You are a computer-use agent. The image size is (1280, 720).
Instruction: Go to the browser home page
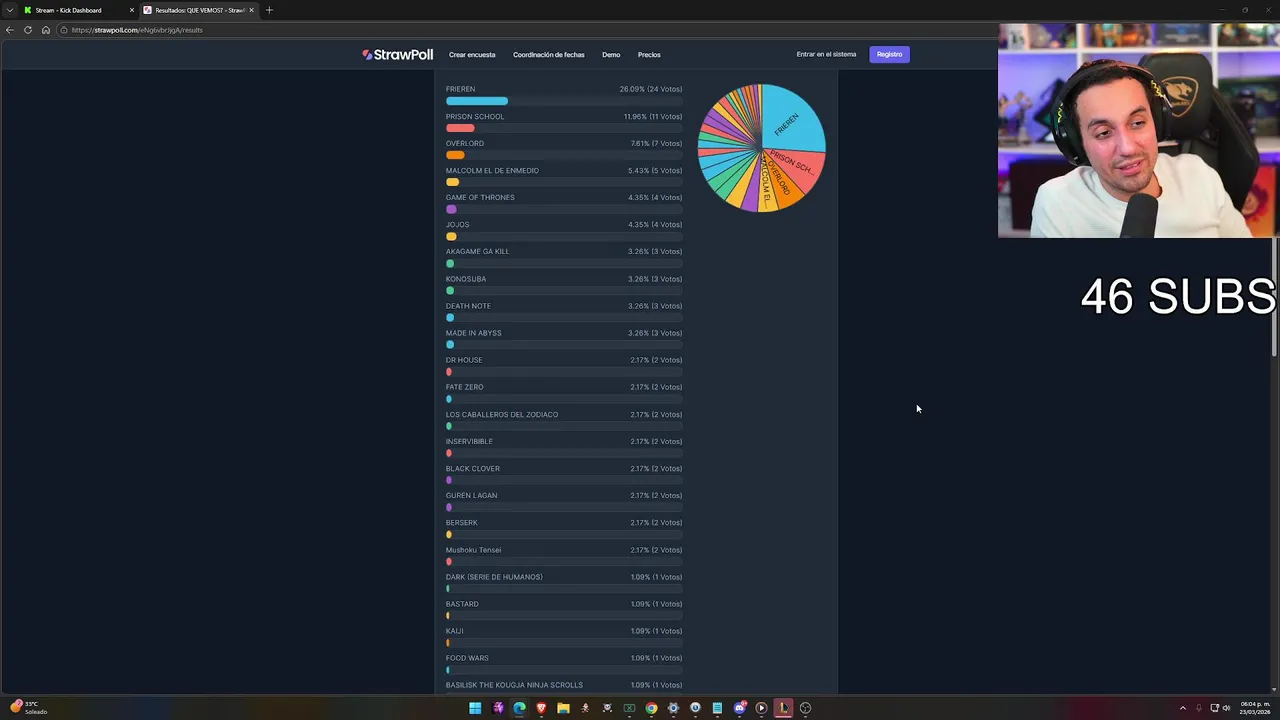[x=45, y=30]
